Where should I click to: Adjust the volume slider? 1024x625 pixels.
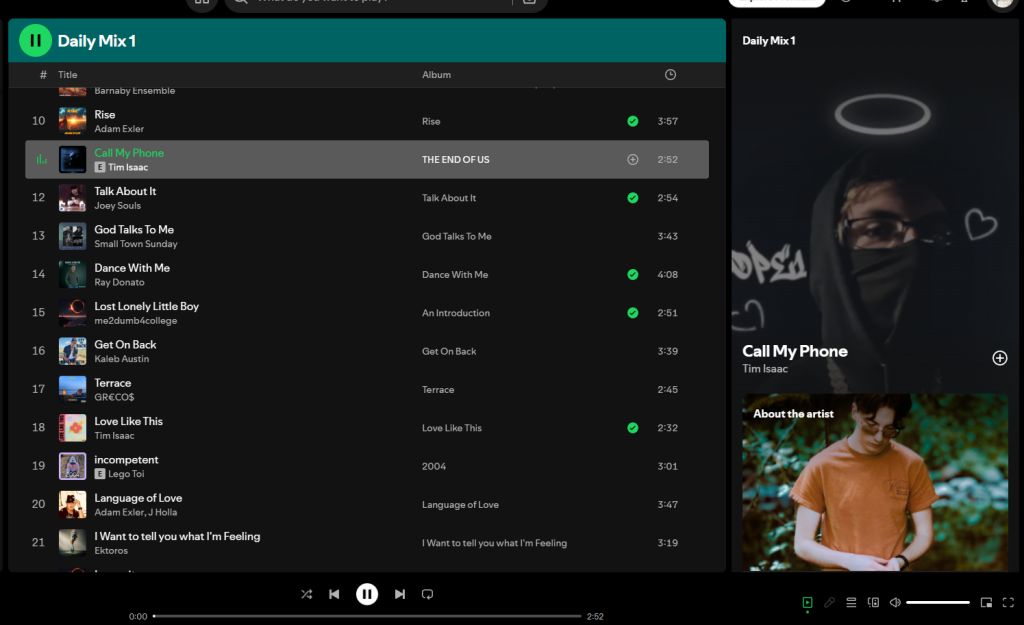point(938,602)
